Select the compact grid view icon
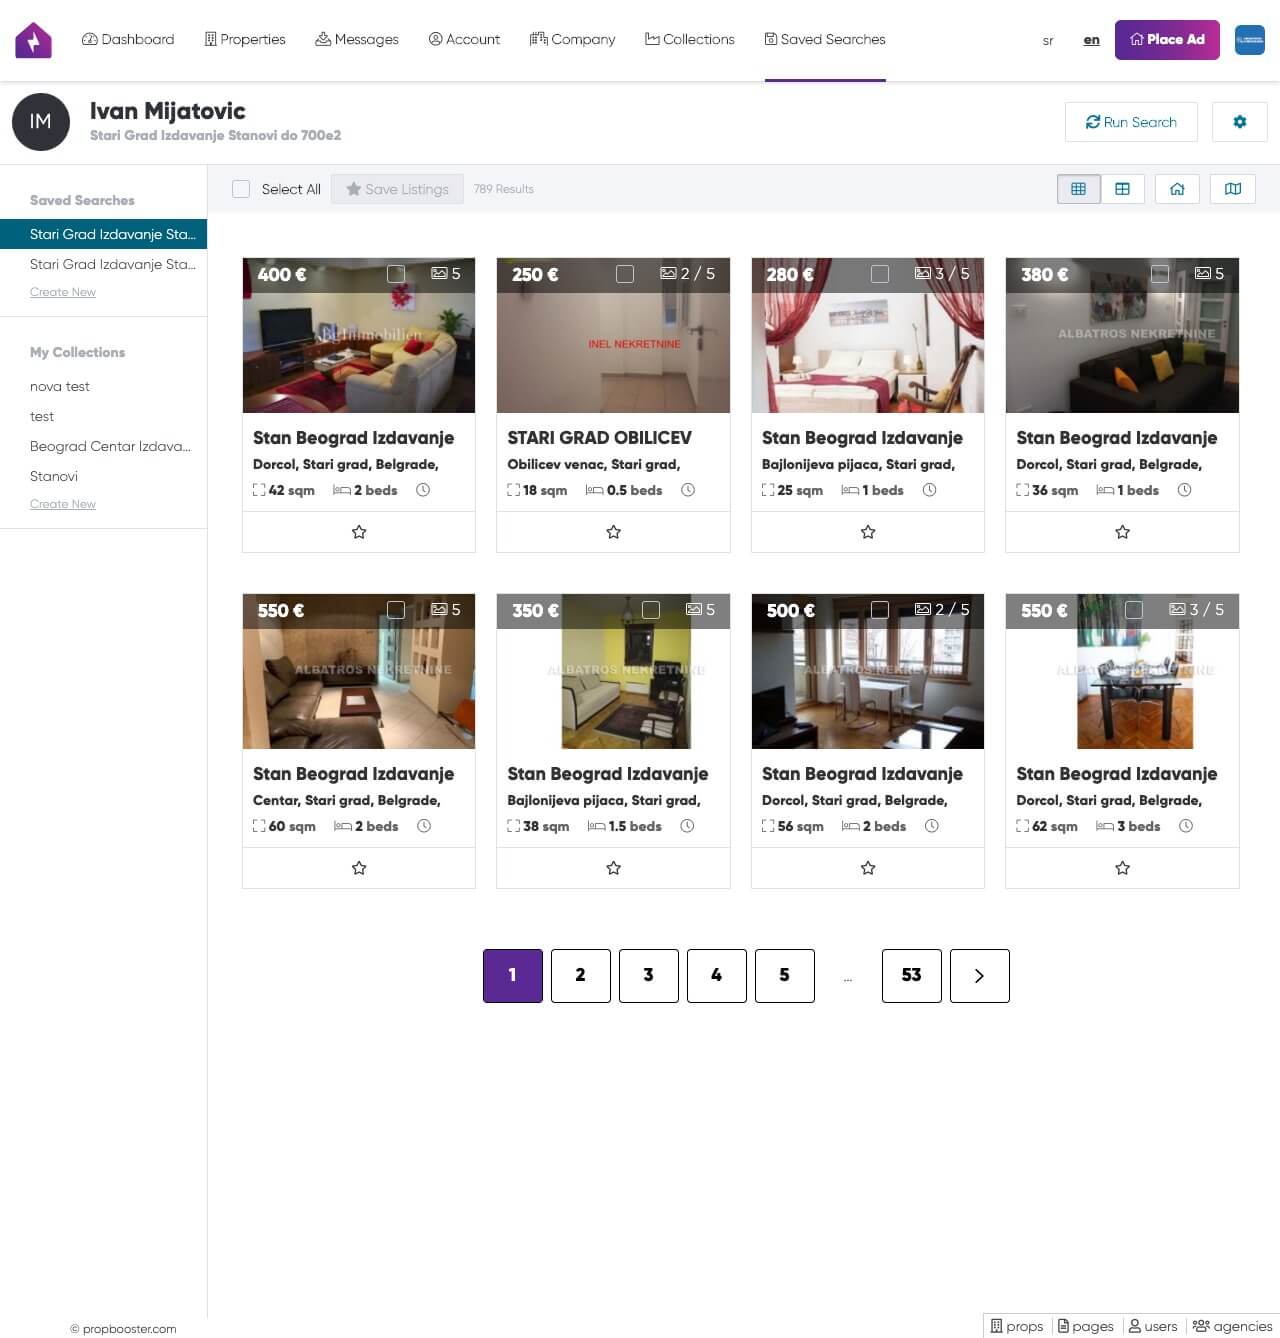The image size is (1280, 1338). point(1078,189)
